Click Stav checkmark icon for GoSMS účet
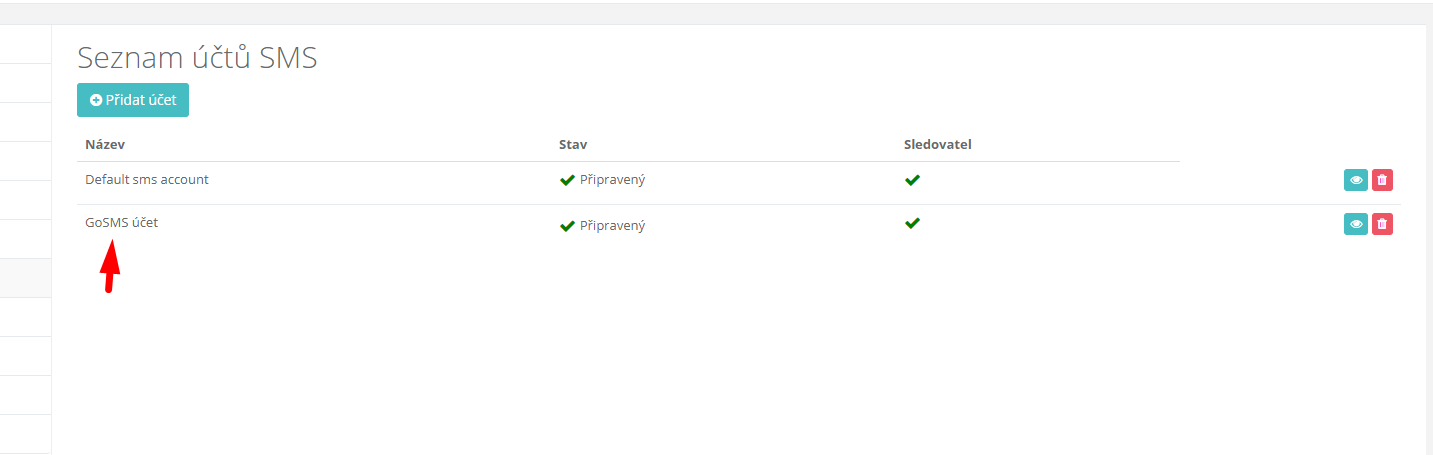This screenshot has width=1433, height=455. coord(567,226)
